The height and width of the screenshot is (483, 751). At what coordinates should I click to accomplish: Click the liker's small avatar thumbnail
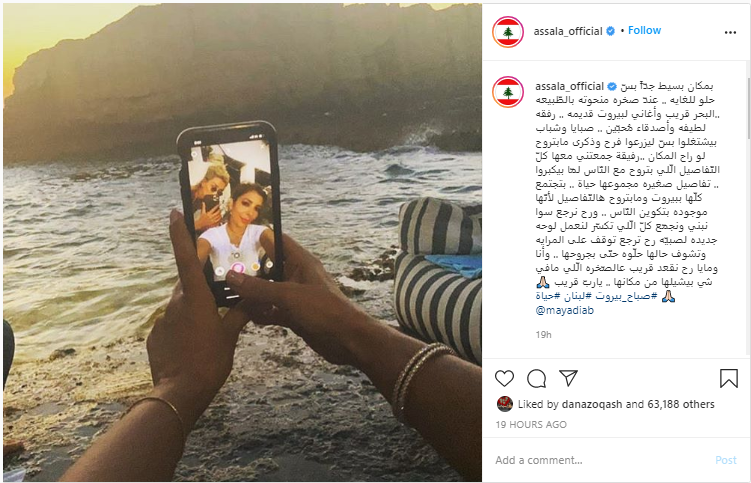pos(505,404)
